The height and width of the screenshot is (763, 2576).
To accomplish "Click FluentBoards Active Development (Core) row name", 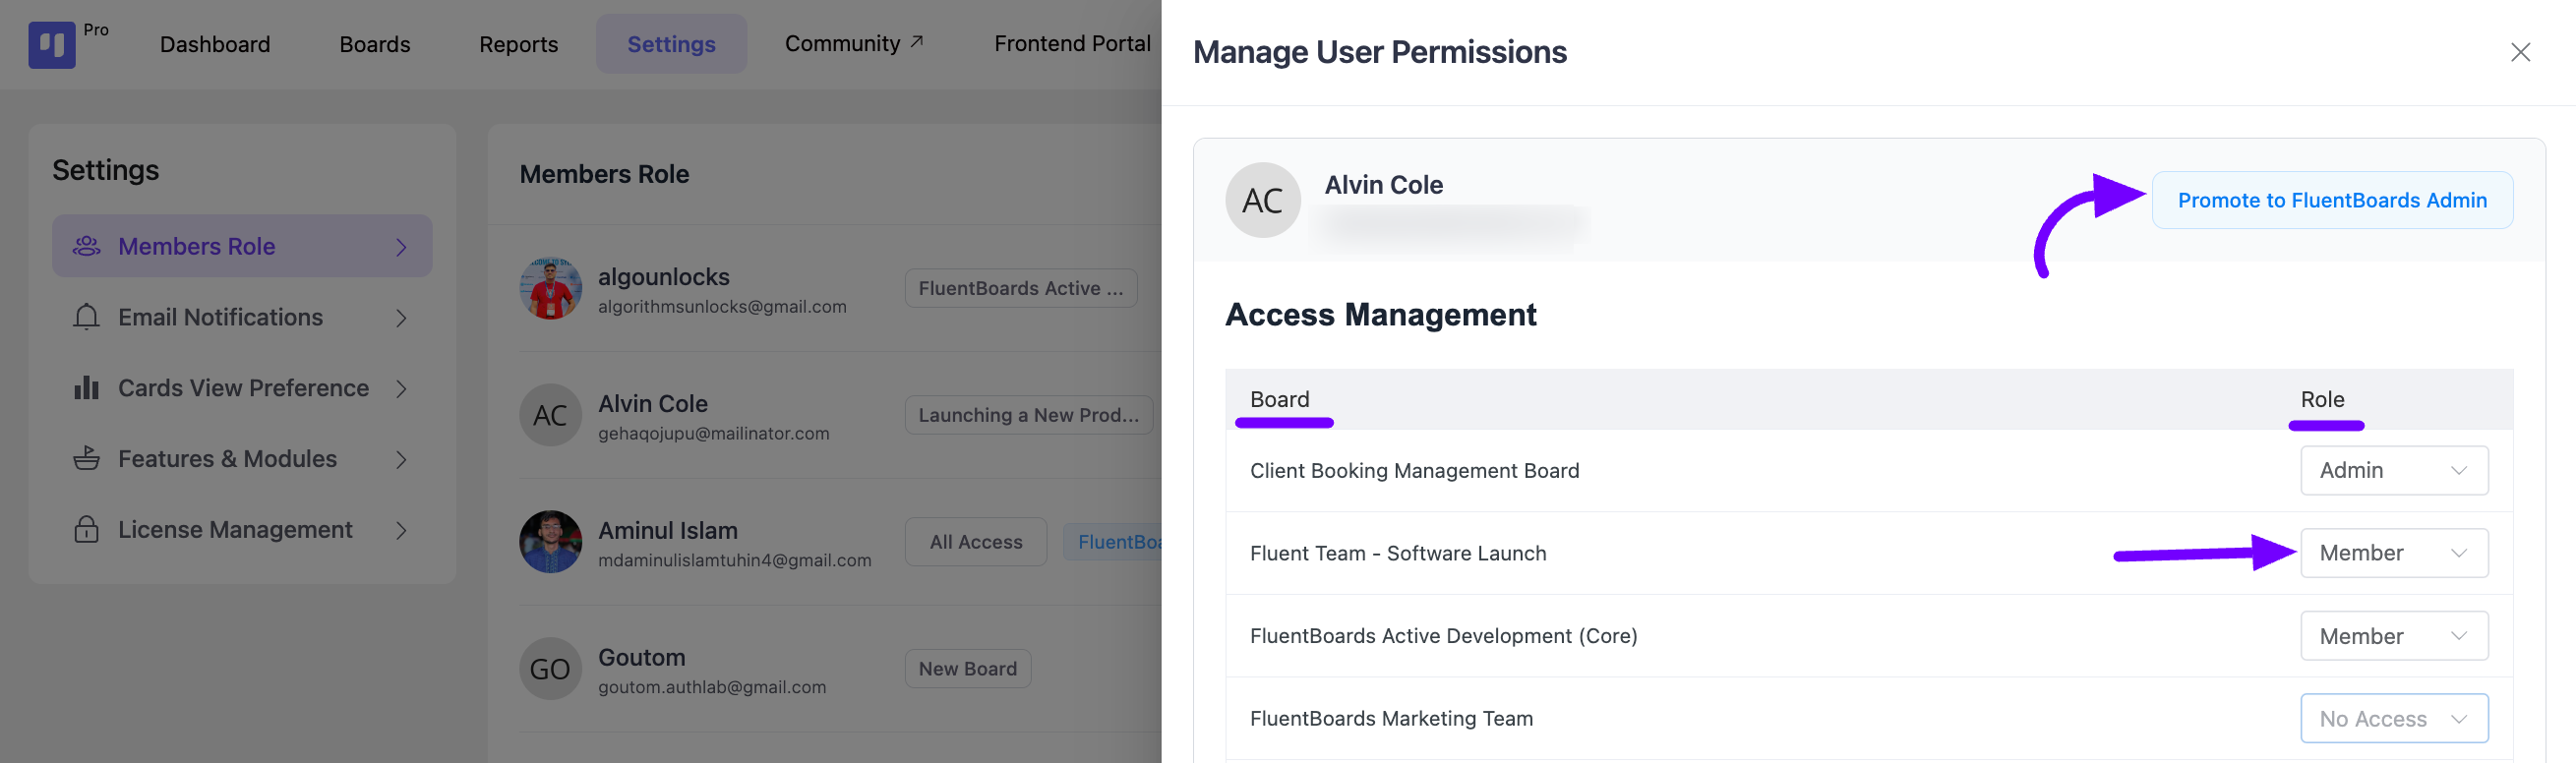I will pyautogui.click(x=1444, y=636).
